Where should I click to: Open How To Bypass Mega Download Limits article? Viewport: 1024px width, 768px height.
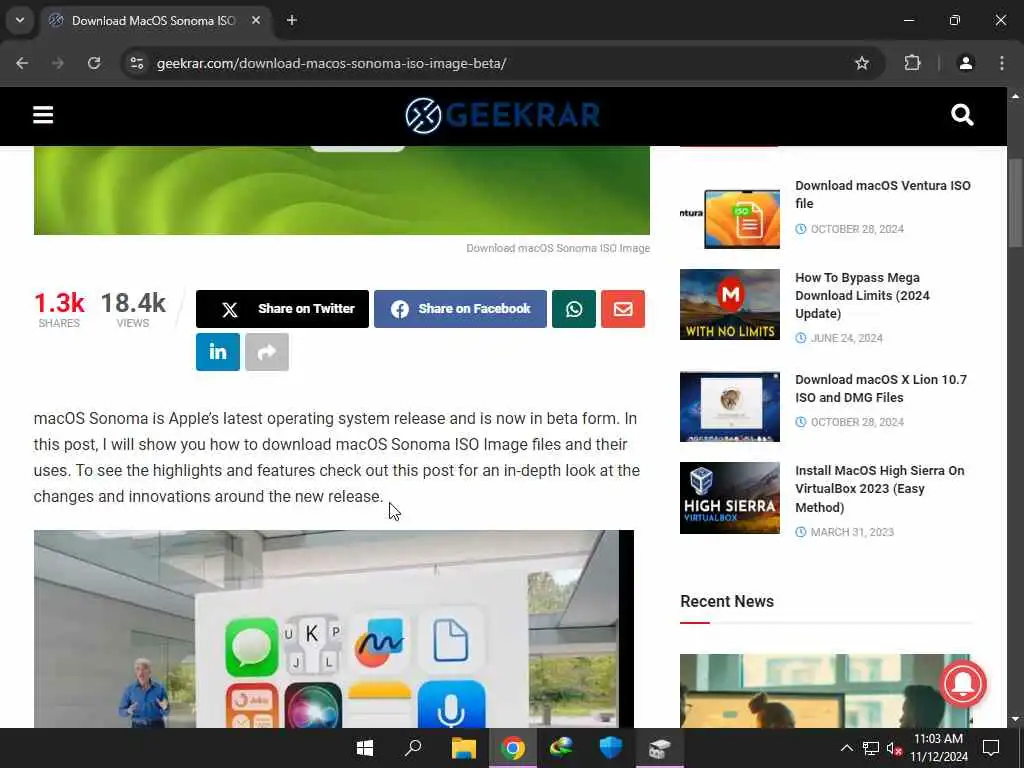click(x=862, y=295)
